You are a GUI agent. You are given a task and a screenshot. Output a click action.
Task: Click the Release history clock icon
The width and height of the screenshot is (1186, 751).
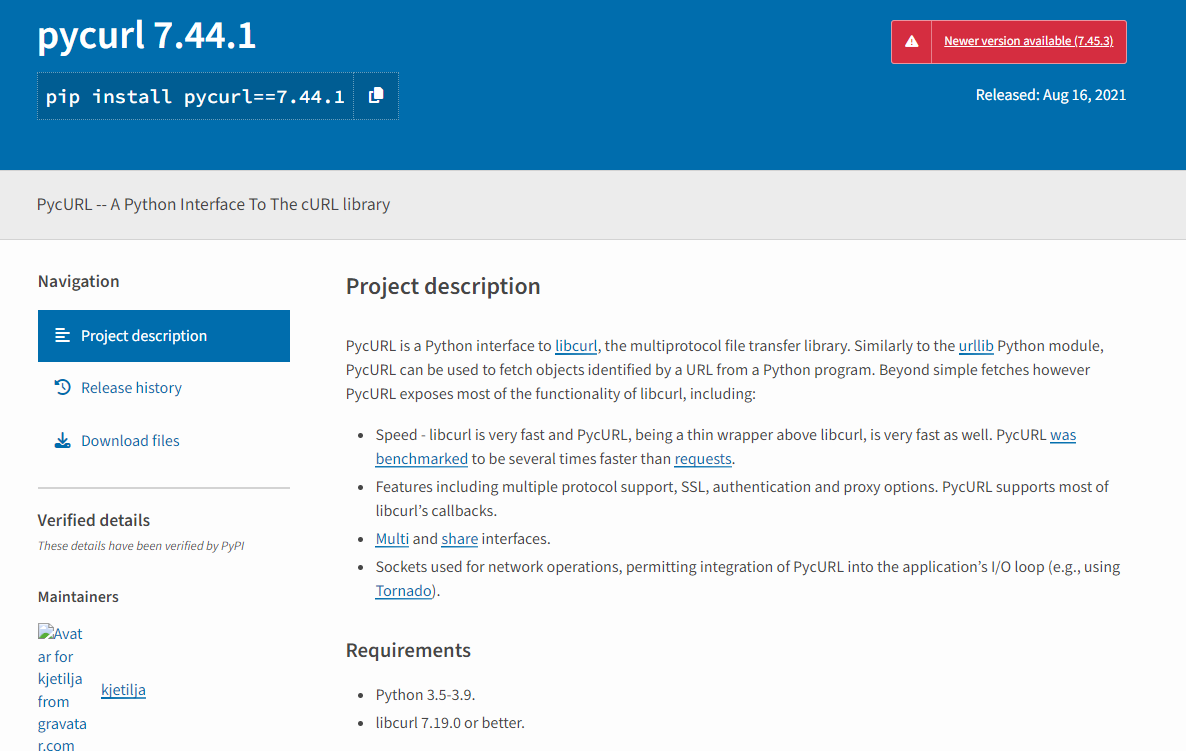pos(63,388)
